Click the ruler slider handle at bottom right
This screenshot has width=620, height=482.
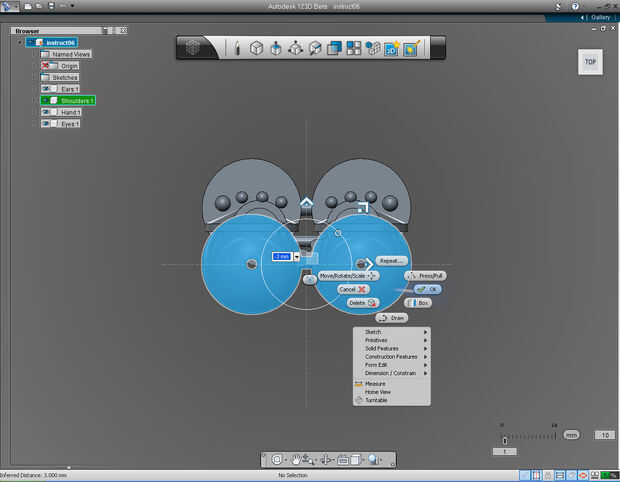pyautogui.click(x=505, y=440)
